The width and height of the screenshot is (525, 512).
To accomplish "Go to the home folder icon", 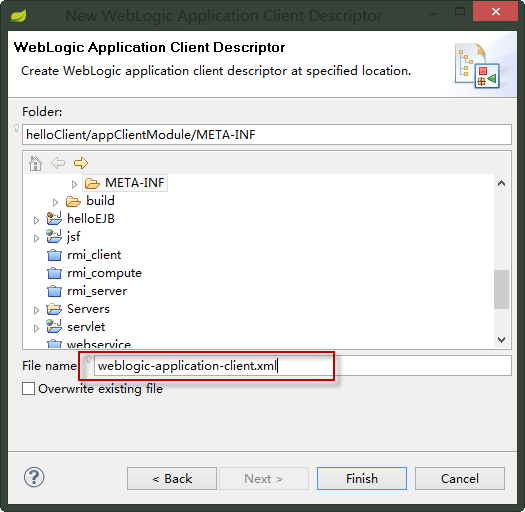I will pos(35,163).
